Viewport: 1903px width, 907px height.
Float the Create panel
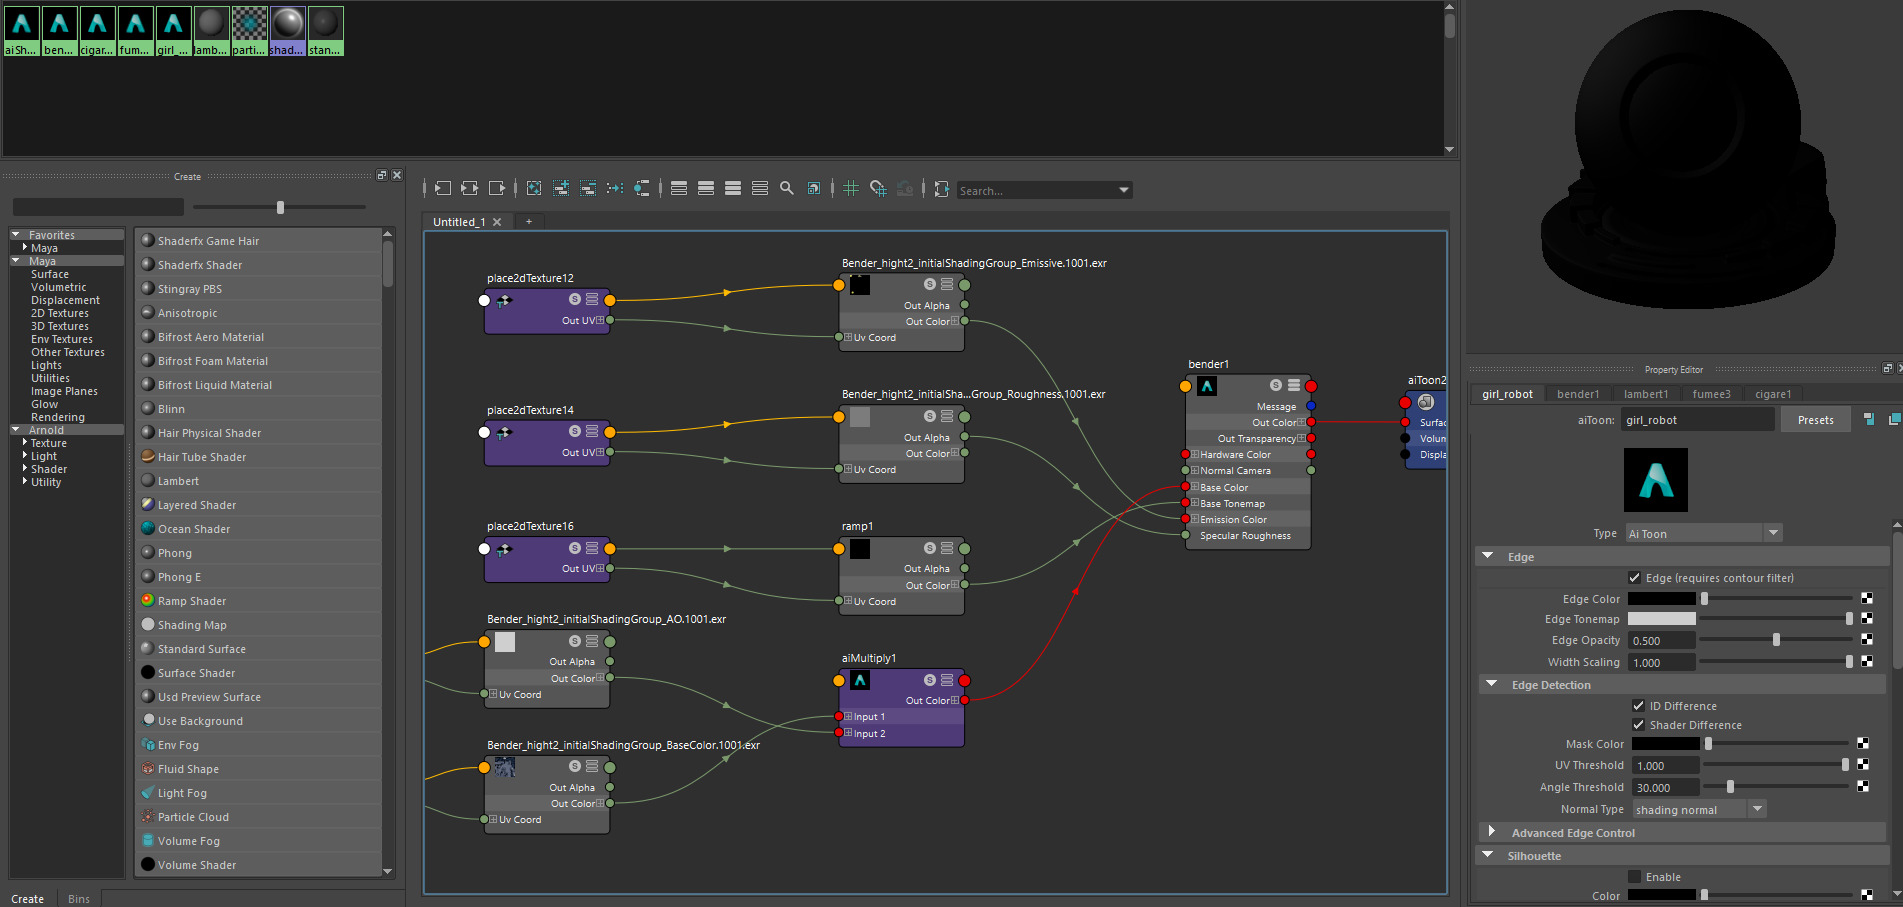[x=381, y=175]
